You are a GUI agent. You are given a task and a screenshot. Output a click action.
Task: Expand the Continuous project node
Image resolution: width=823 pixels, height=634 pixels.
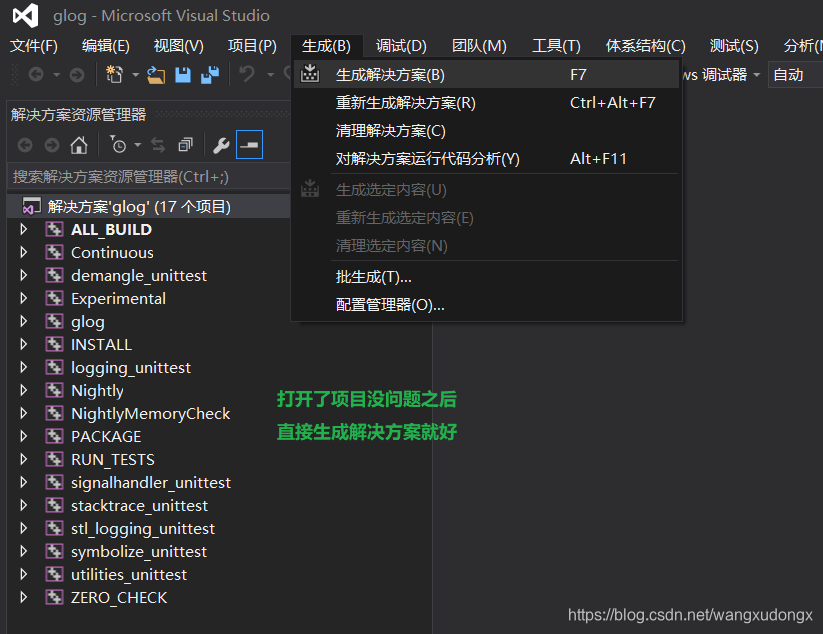point(24,252)
